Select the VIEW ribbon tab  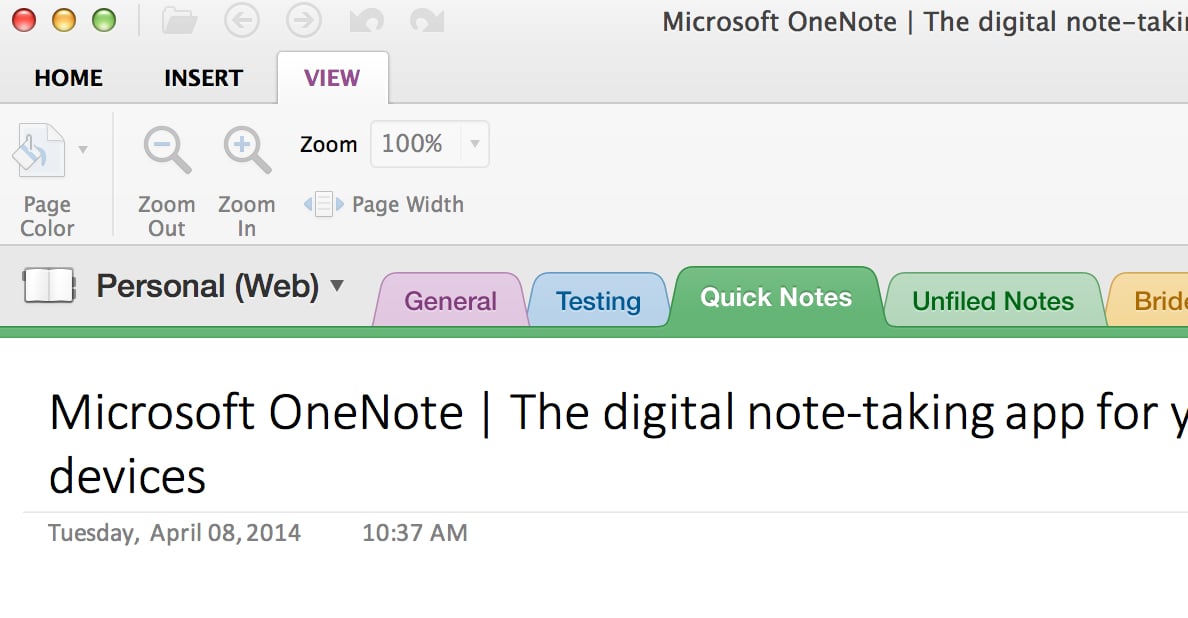[x=333, y=78]
